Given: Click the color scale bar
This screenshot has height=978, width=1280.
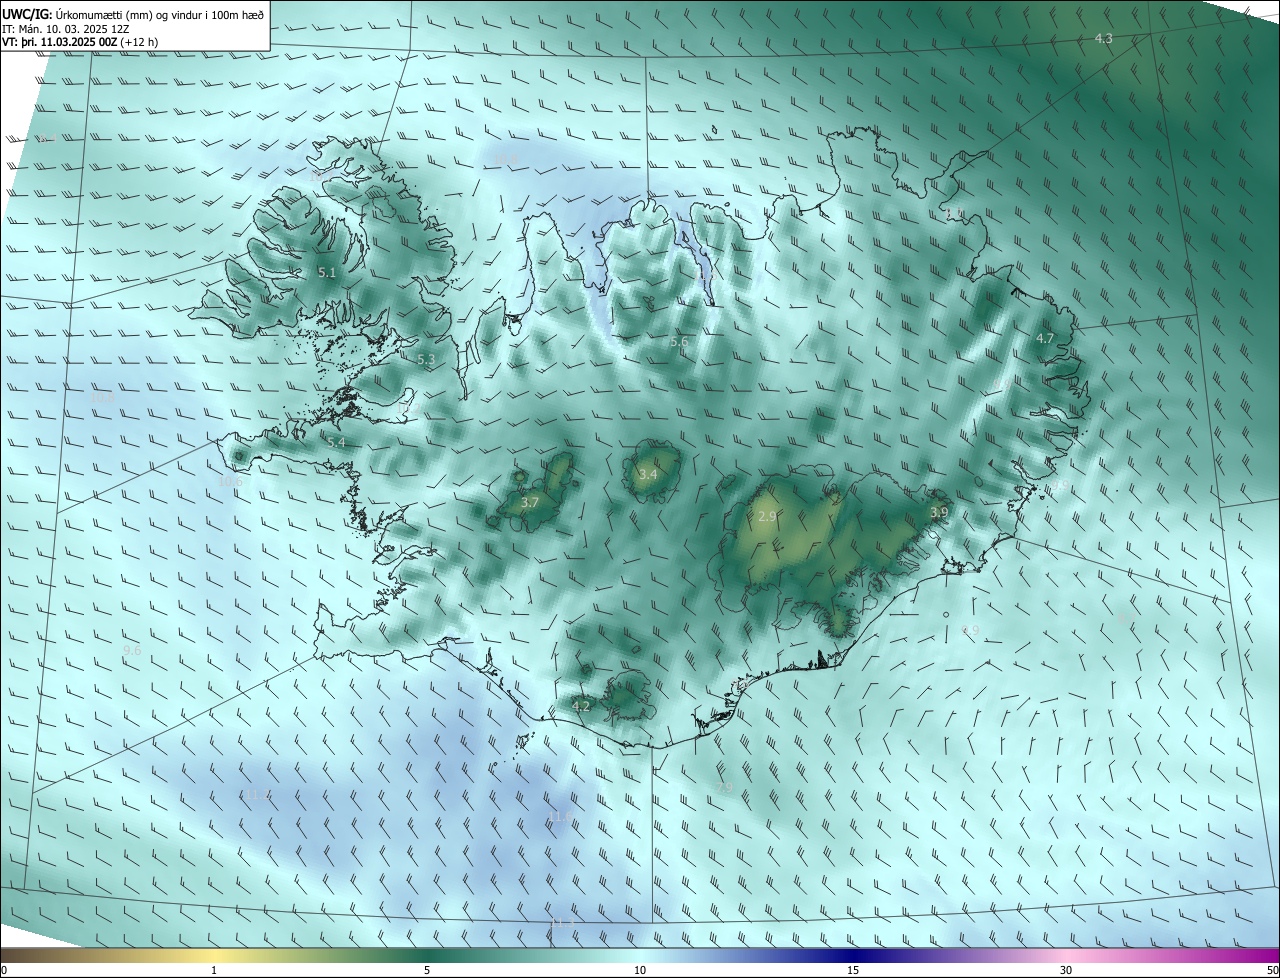Looking at the screenshot, I should click(x=640, y=955).
